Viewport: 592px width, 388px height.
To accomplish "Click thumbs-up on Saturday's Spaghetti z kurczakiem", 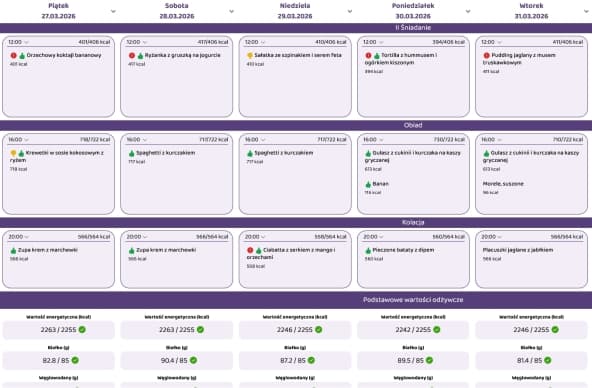I will (x=132, y=153).
